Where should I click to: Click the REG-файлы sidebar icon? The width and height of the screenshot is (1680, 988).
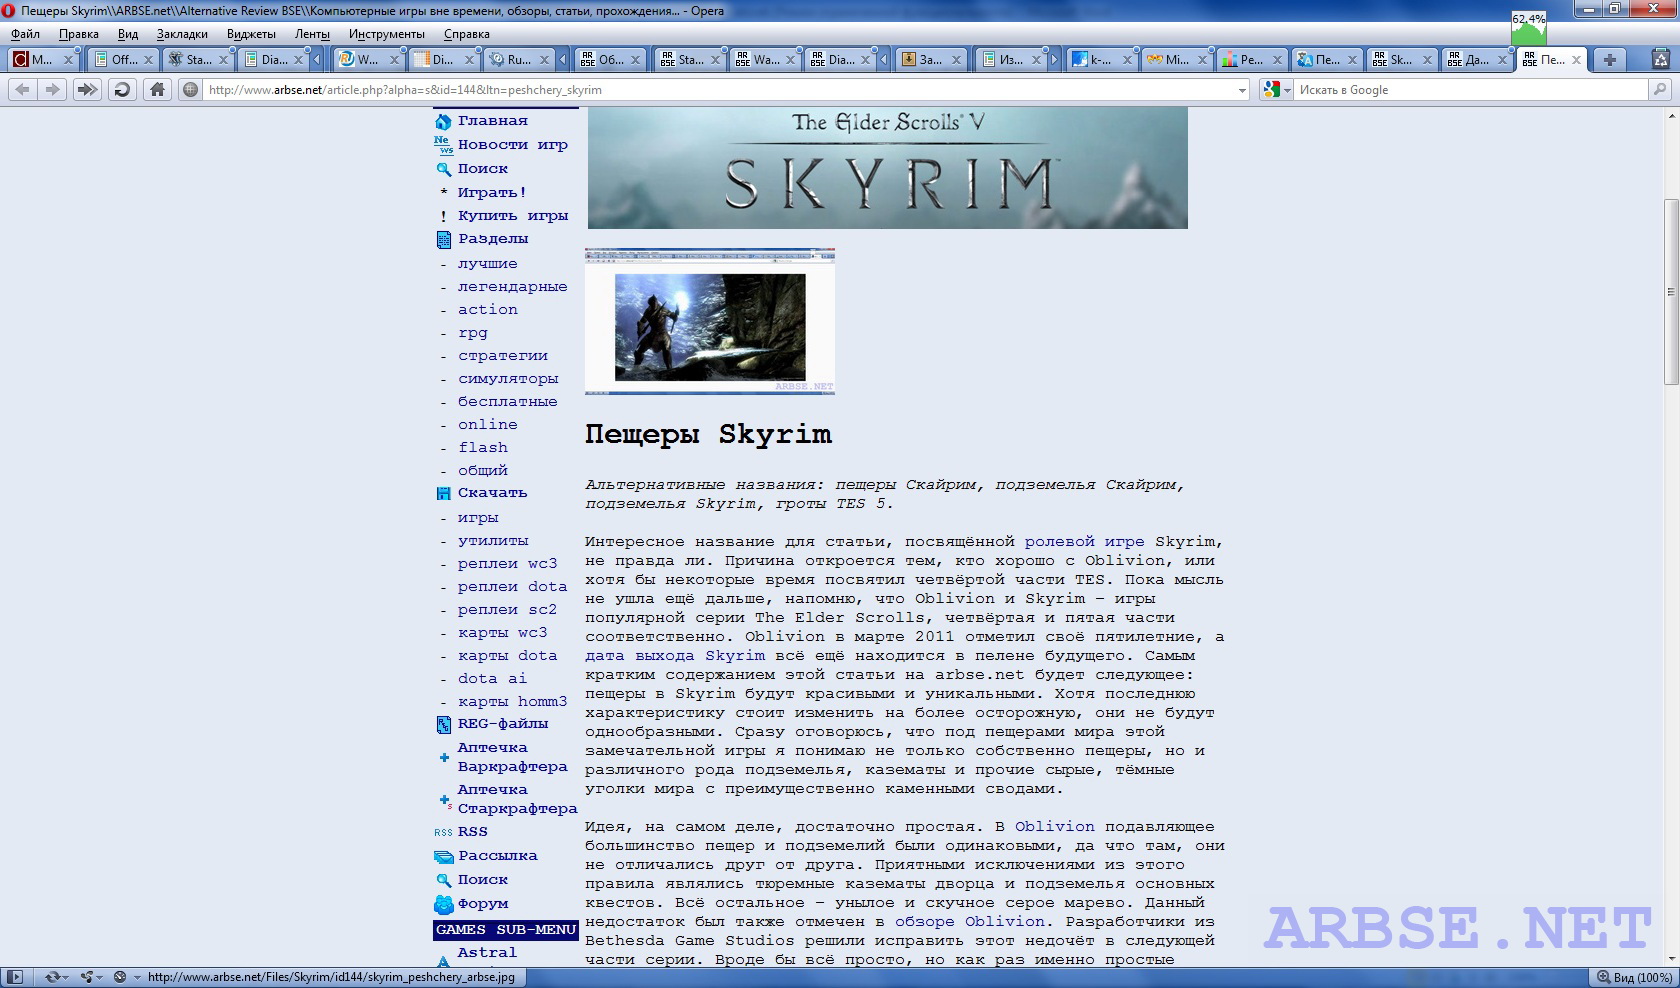(444, 725)
